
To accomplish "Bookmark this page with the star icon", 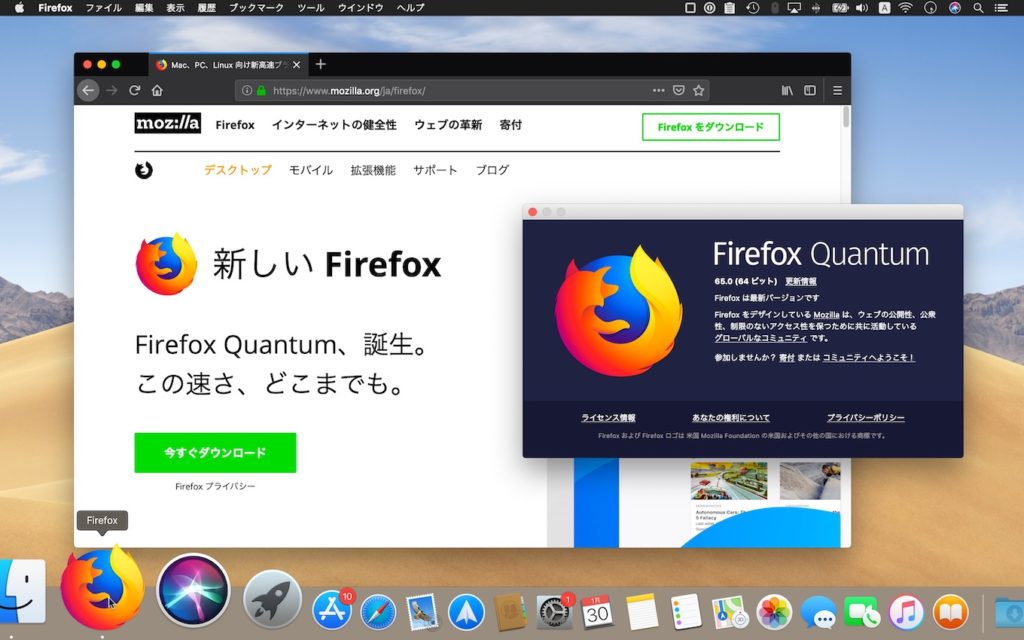I will point(699,90).
